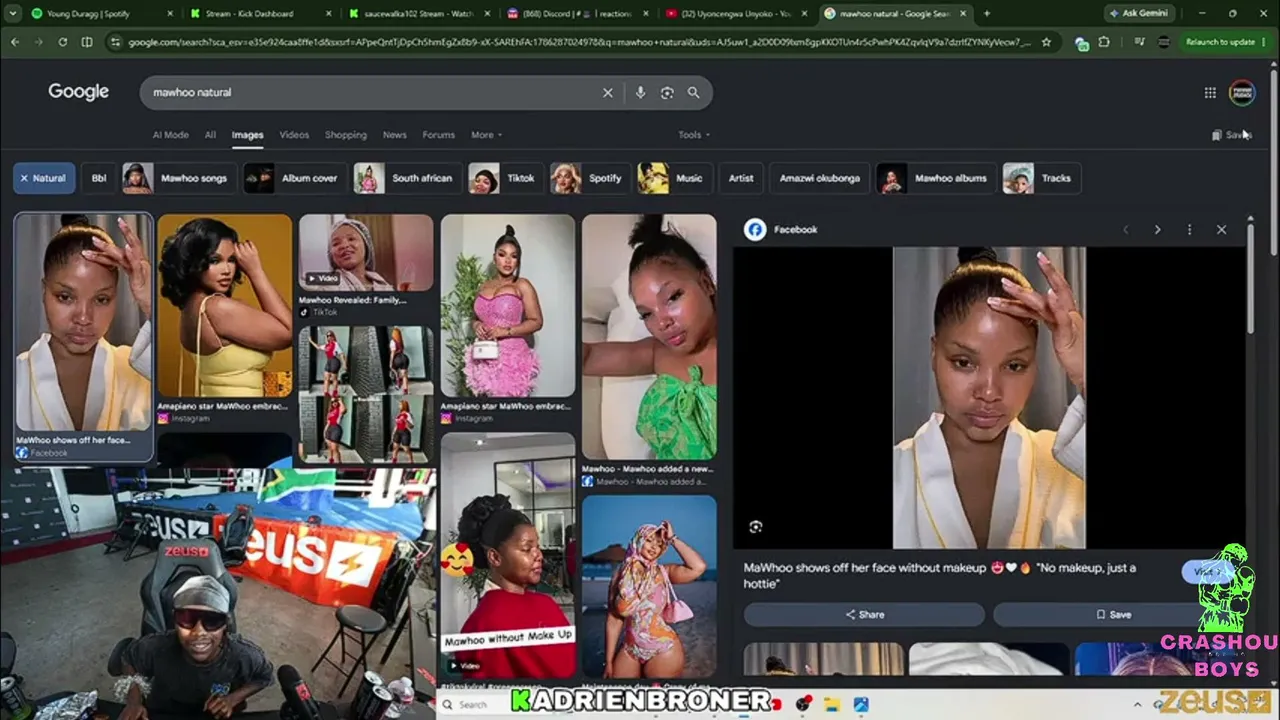Click the Google logo
1280x720 pixels.
coord(78,92)
